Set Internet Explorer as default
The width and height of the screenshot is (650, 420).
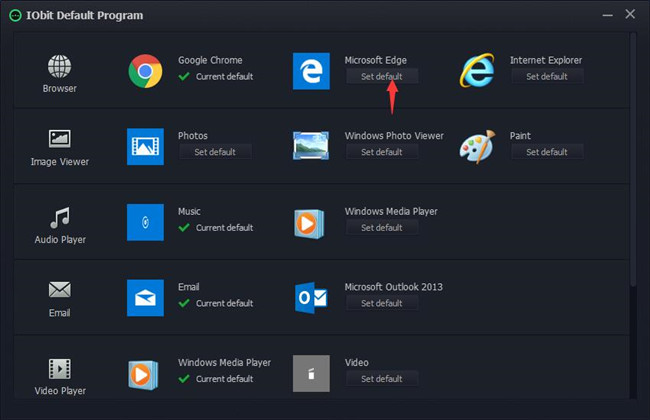547,76
